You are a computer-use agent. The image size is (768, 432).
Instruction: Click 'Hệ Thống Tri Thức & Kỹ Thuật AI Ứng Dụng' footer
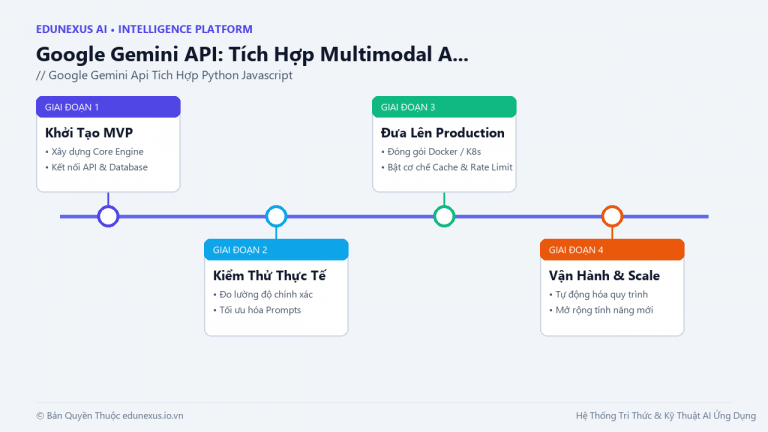click(x=666, y=416)
